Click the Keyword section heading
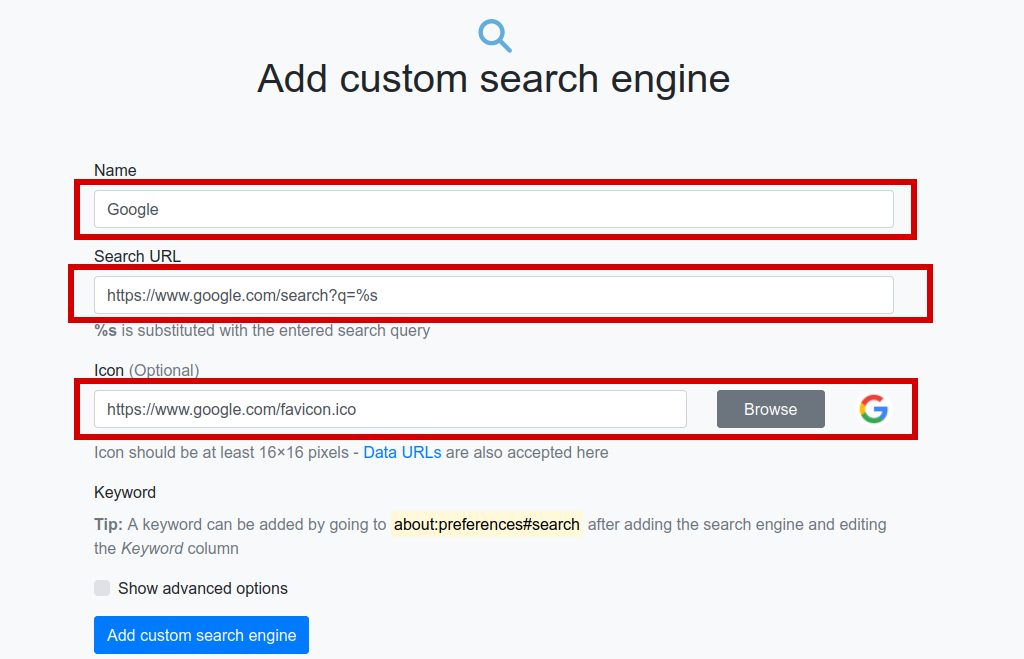 pyautogui.click(x=125, y=492)
